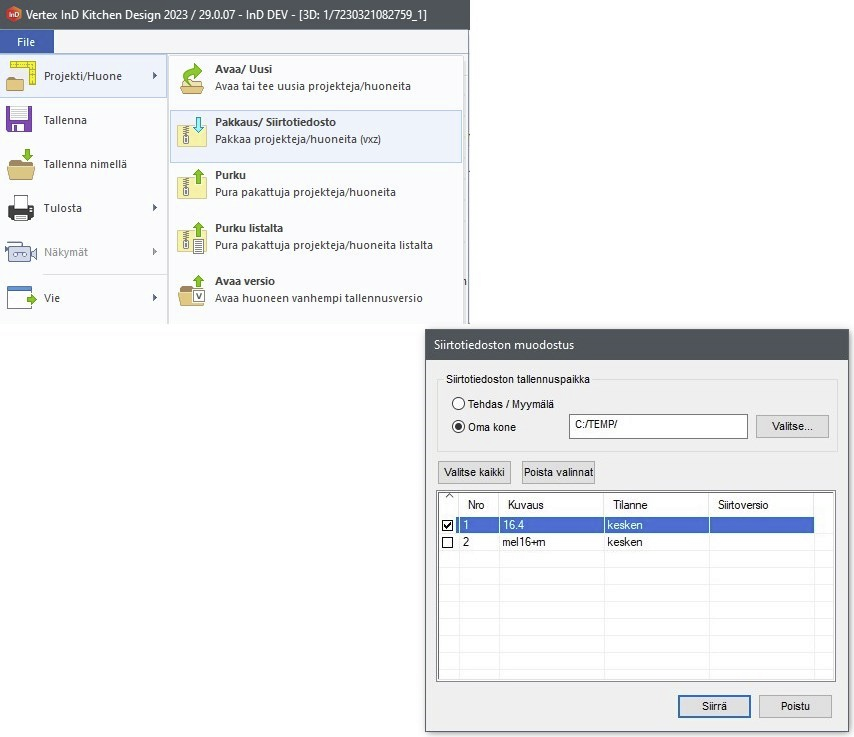Click the Purku unpack icon
The width and height of the screenshot is (854, 737).
(191, 184)
